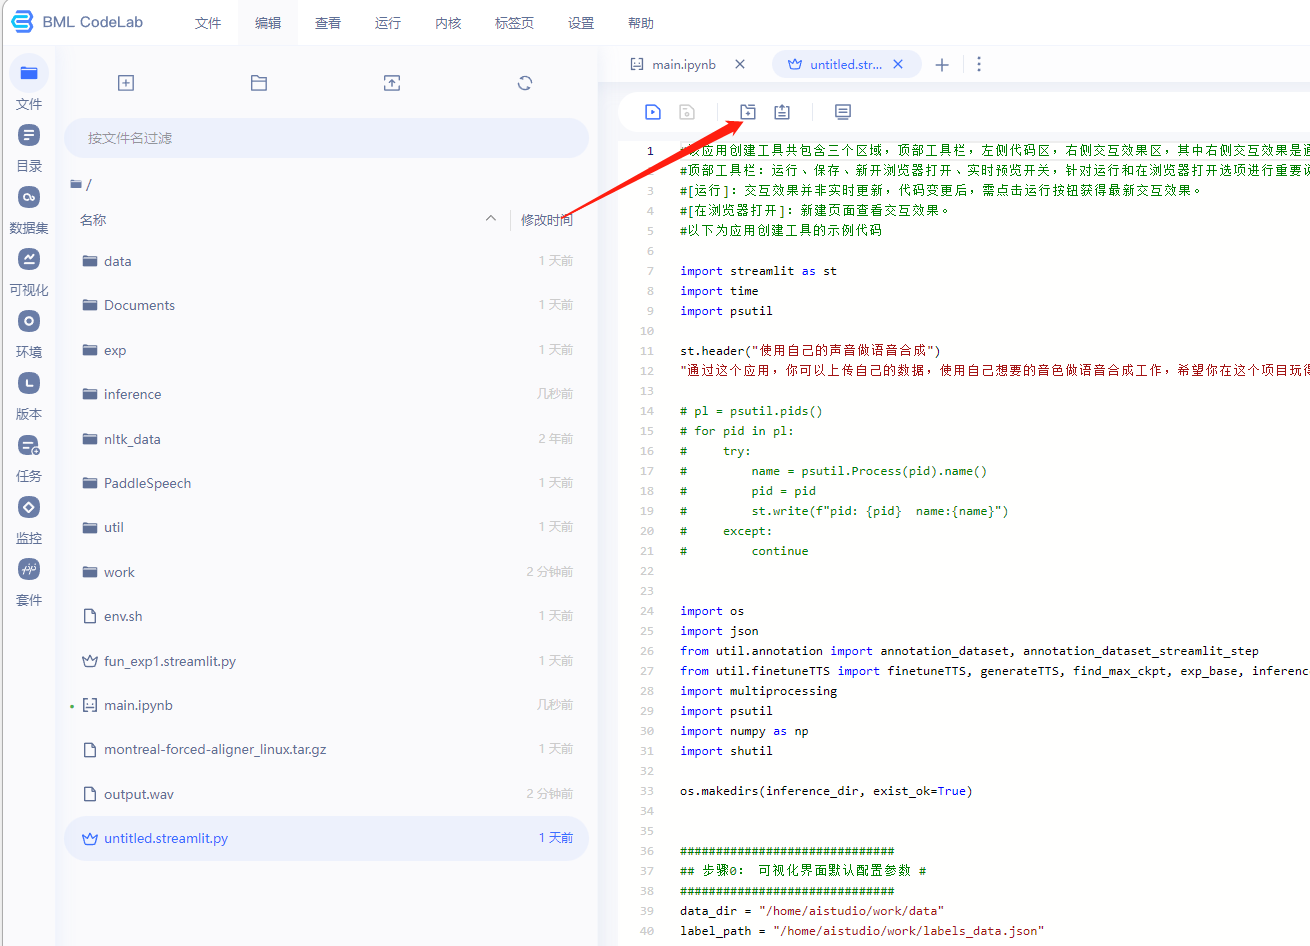Open the 文件 menu

pos(208,23)
